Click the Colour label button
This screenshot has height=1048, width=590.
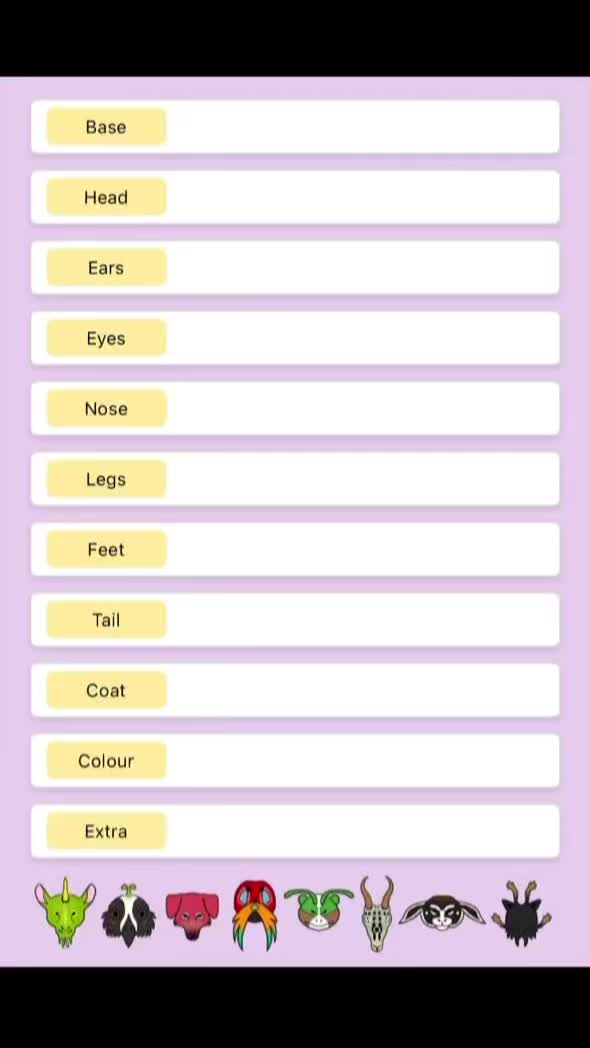[106, 761]
